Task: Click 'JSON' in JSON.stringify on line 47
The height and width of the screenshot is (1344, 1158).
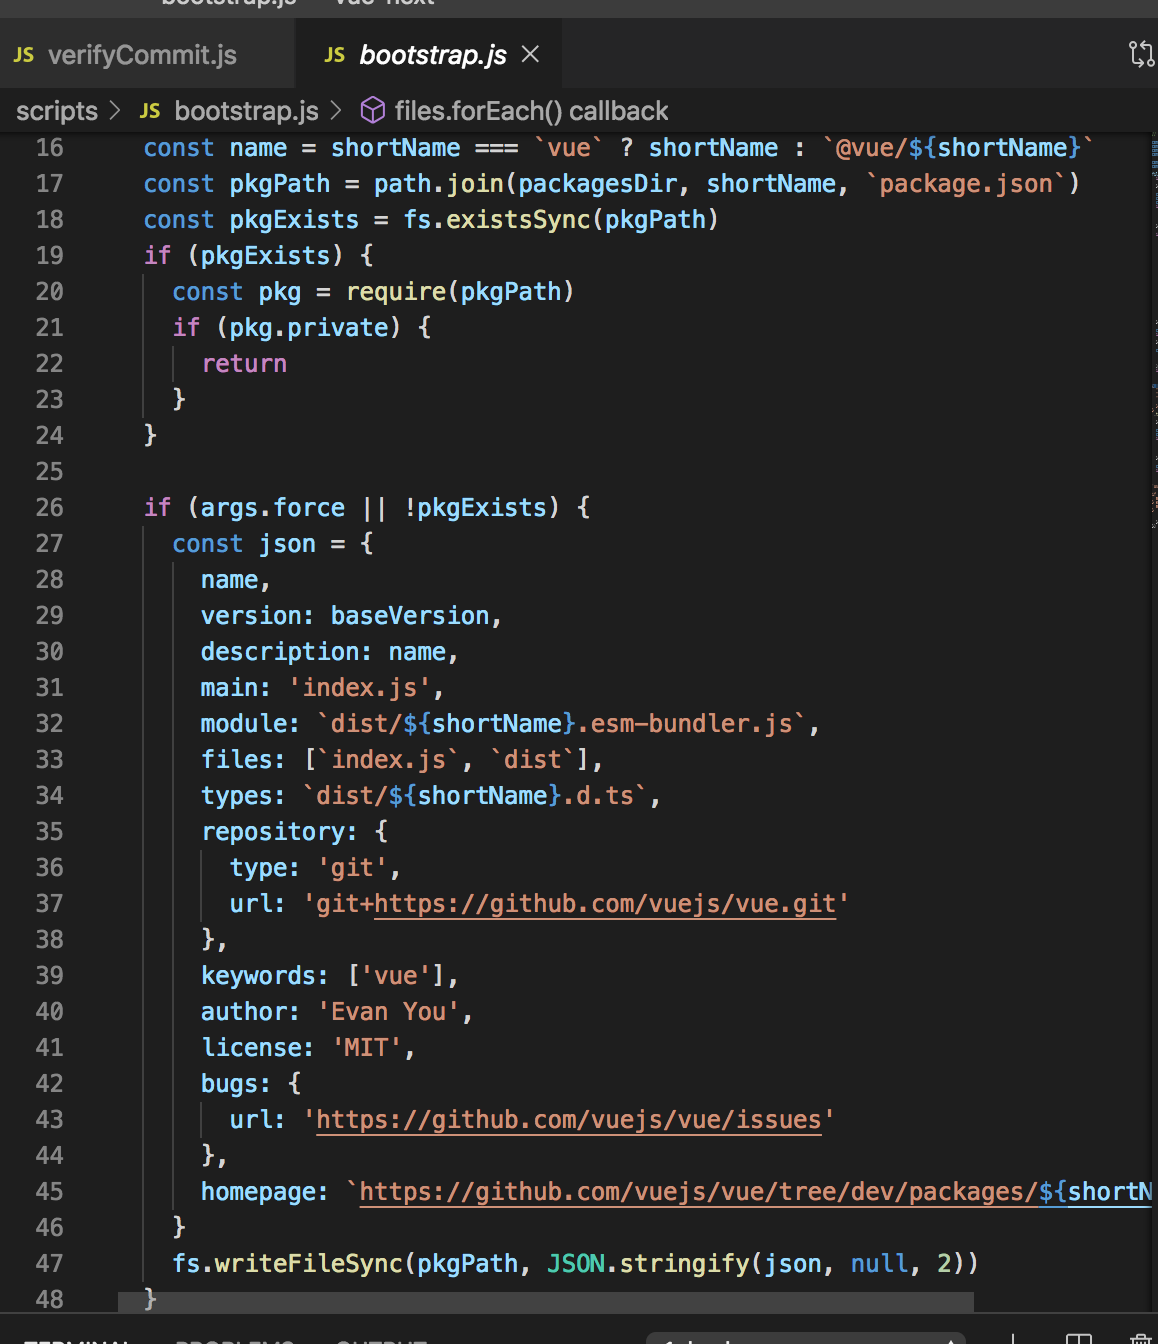Action: [576, 1264]
